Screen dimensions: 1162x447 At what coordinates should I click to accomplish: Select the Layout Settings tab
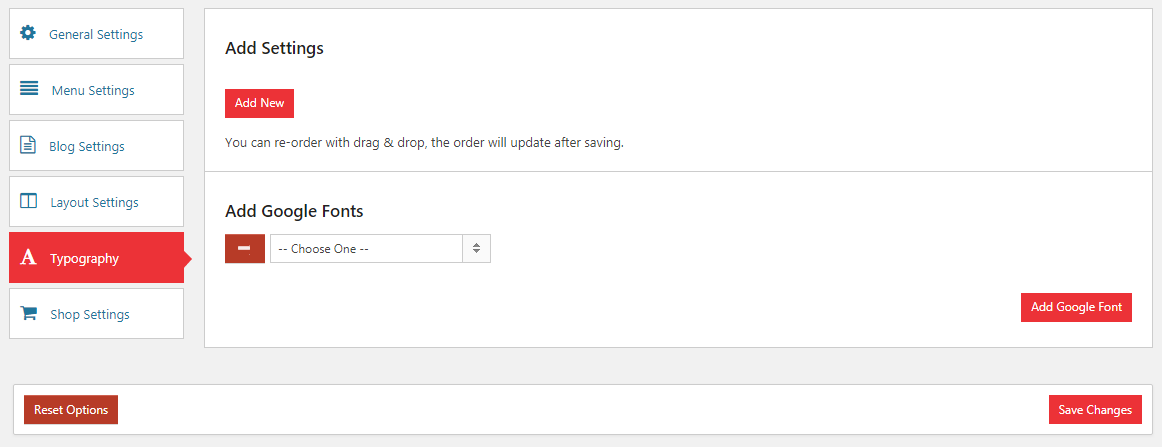96,202
